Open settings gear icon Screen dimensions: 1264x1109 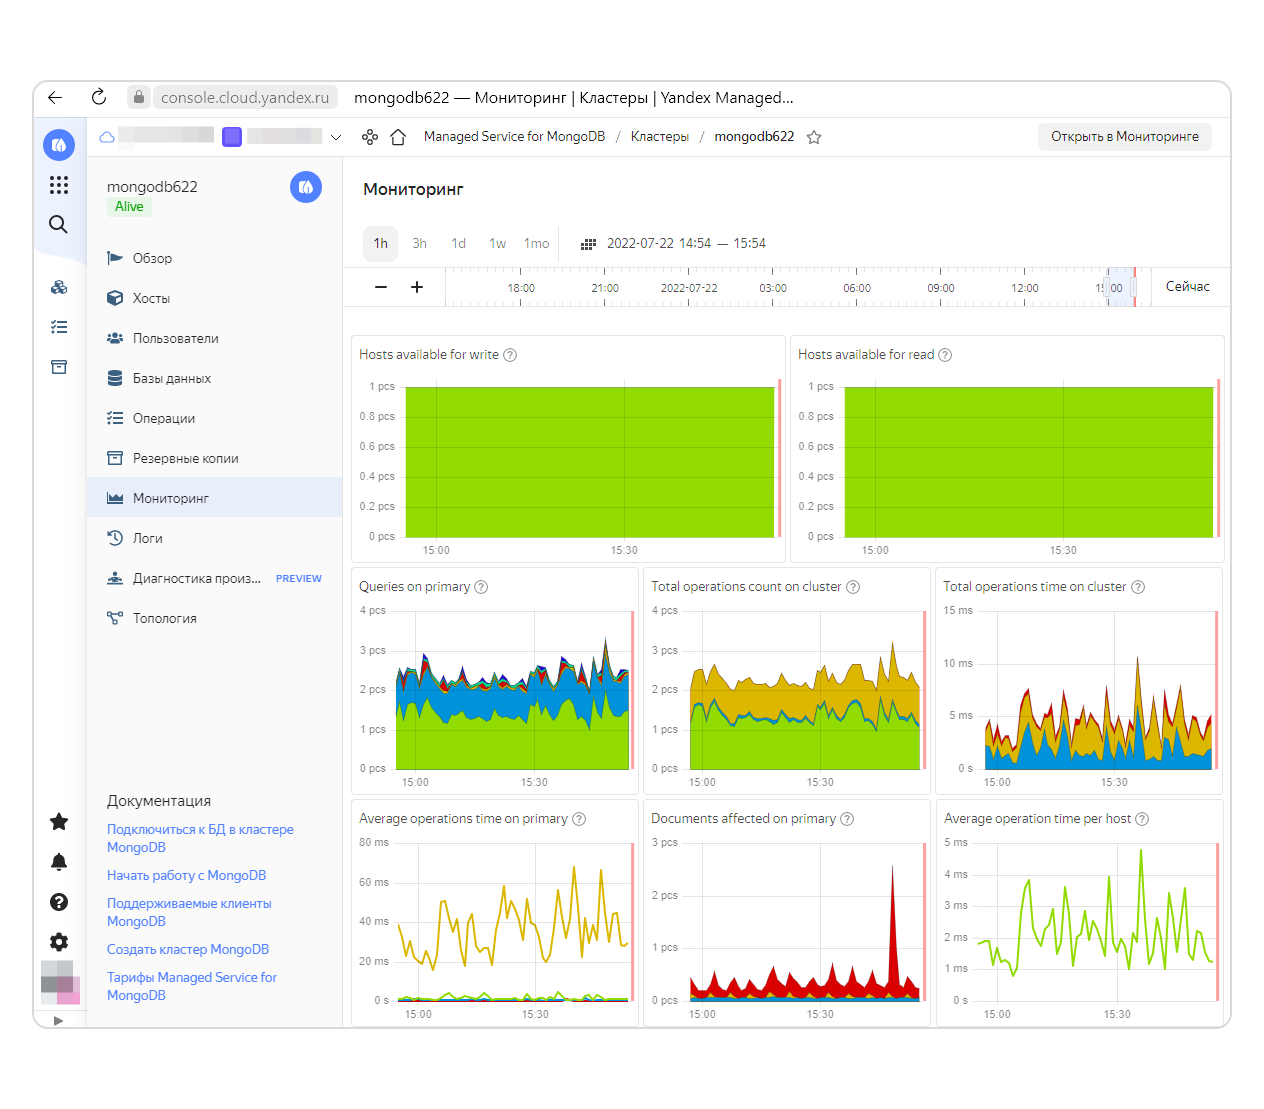pos(59,942)
